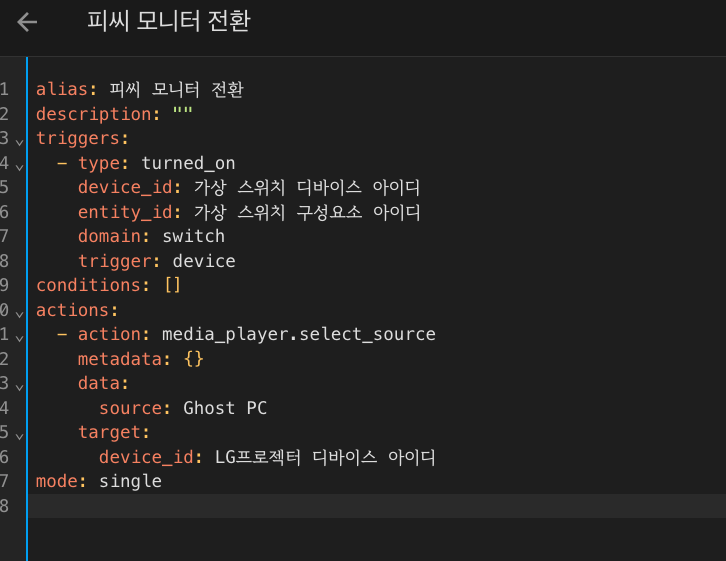Click 'media_player.select_source' action value
726x561 pixels.
pos(298,334)
